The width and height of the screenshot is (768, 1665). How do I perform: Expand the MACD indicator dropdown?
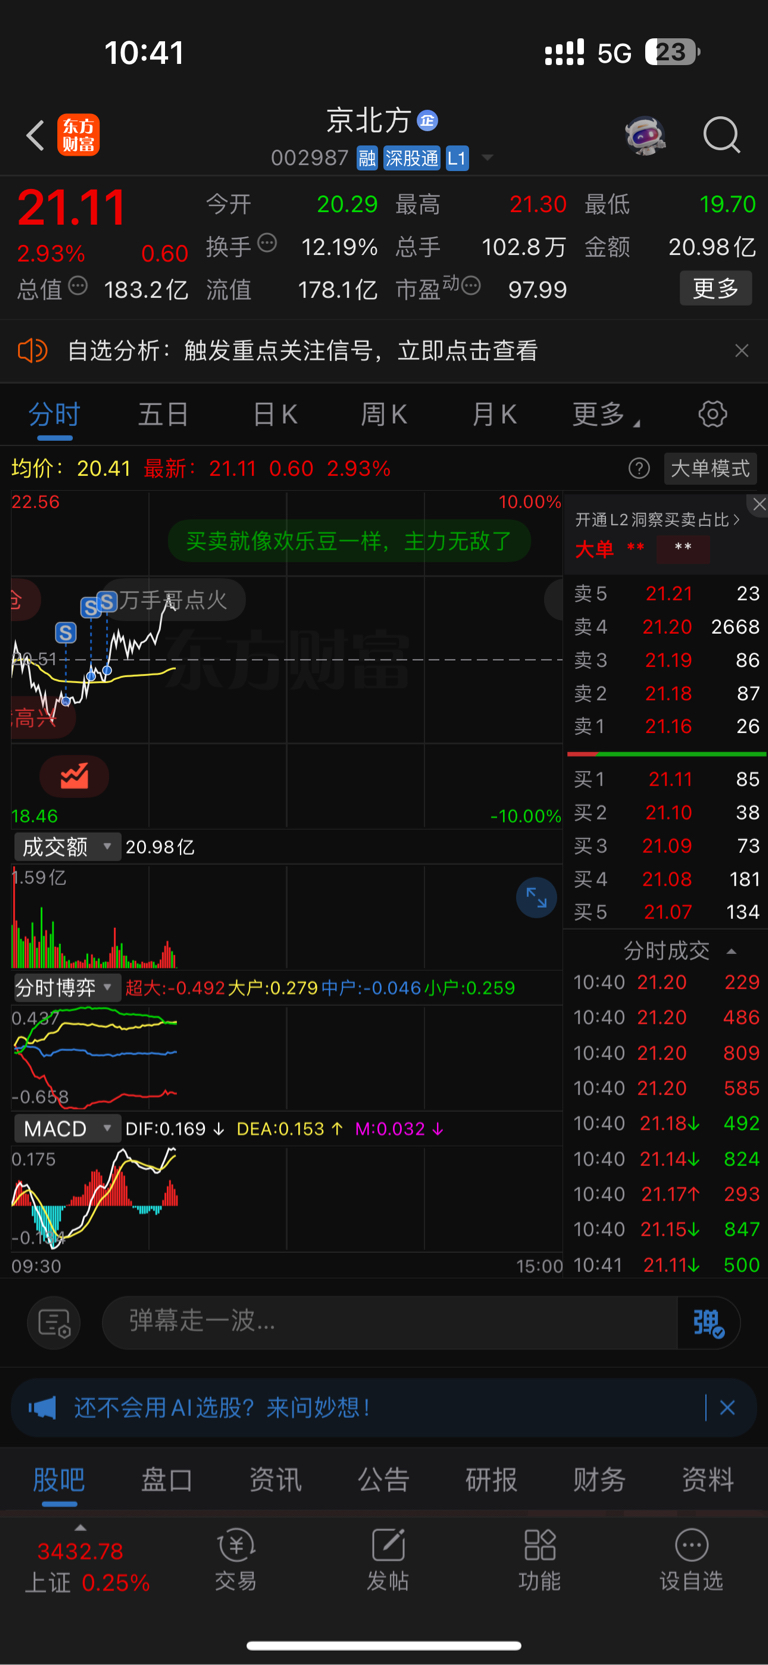coord(67,1129)
